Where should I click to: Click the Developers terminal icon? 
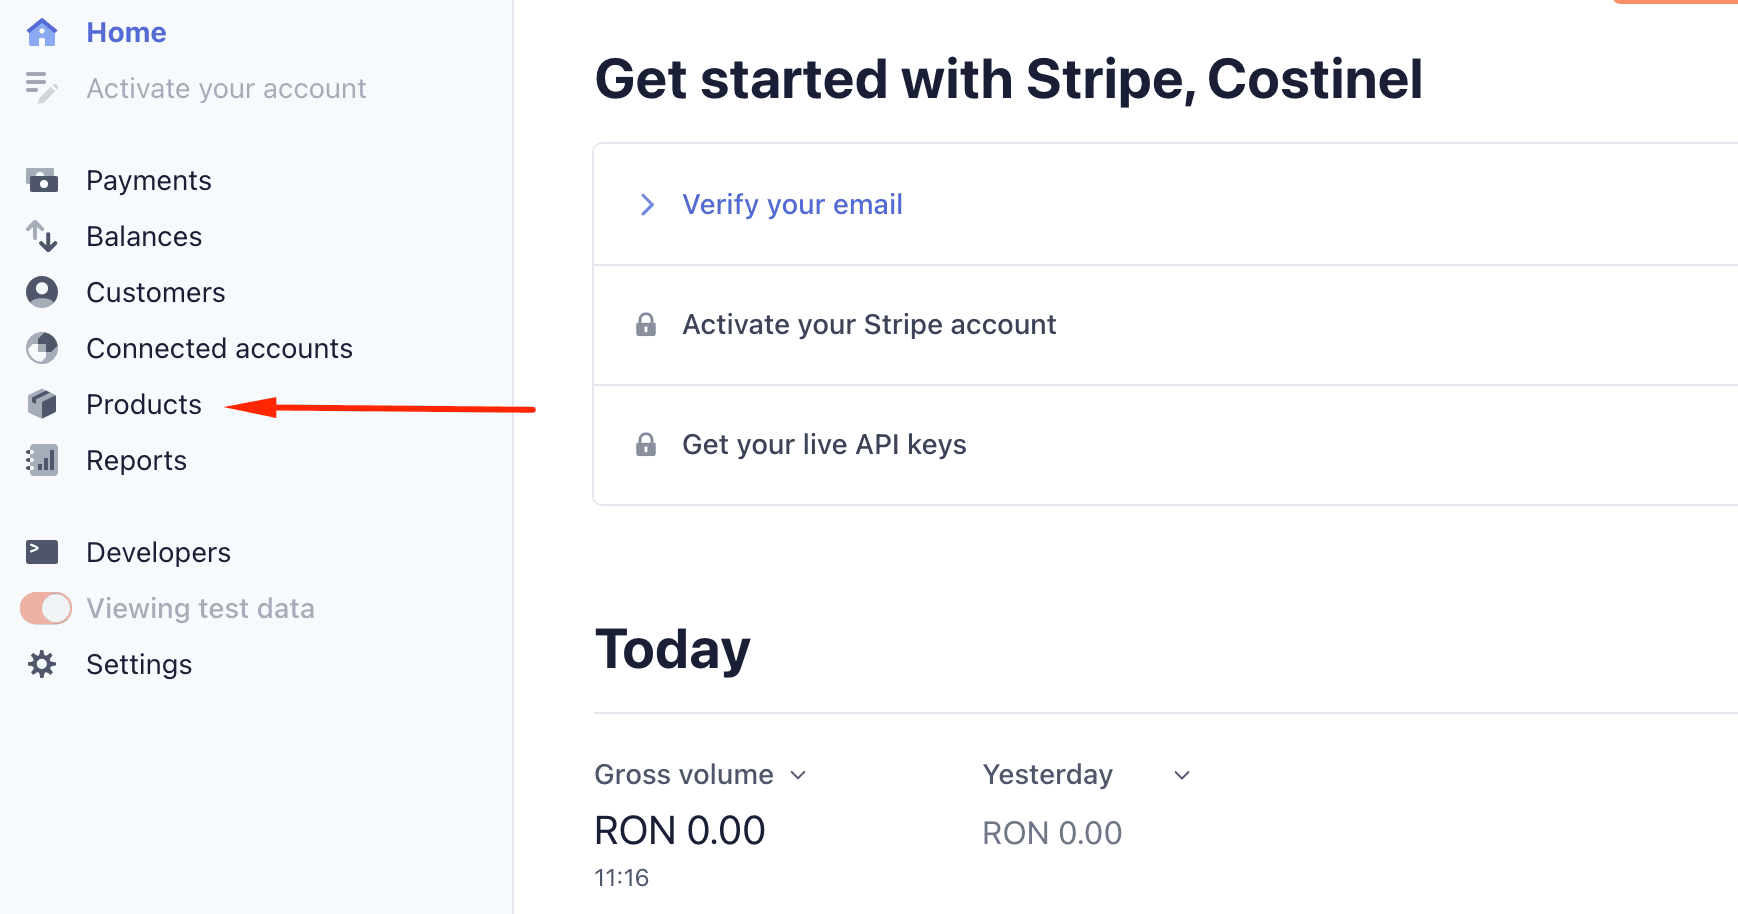[x=42, y=552]
